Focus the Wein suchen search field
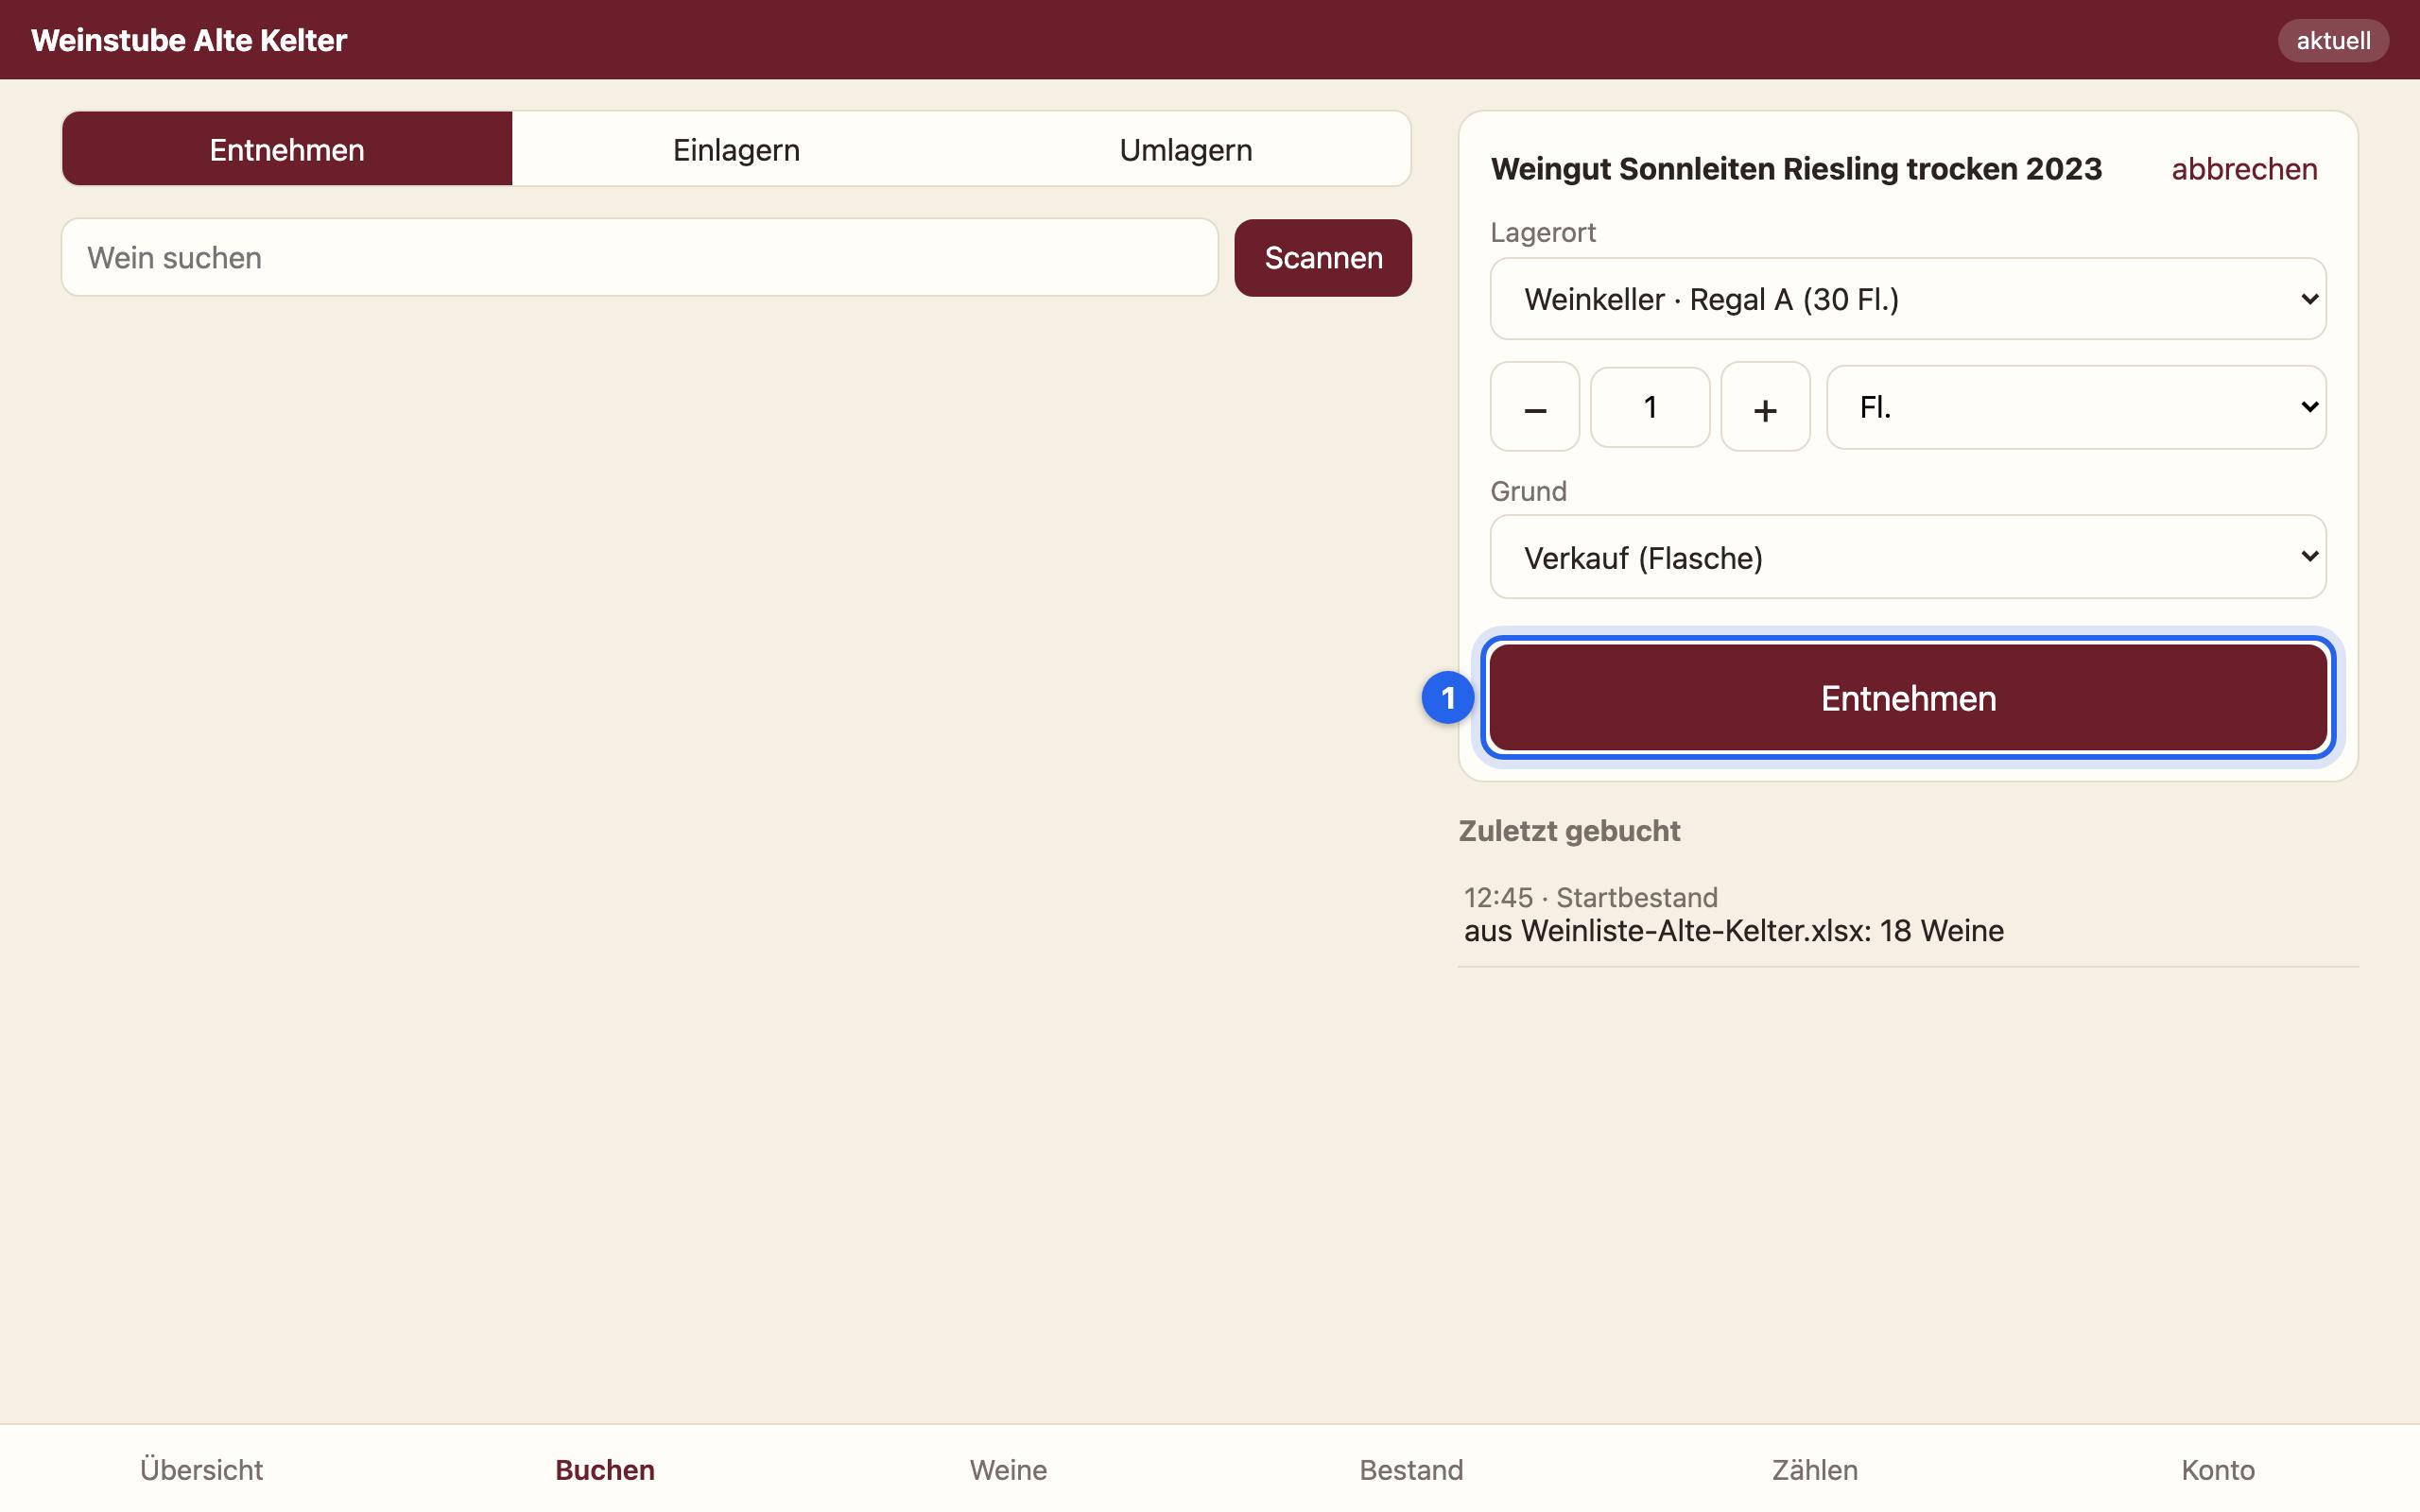Image resolution: width=2420 pixels, height=1512 pixels. pyautogui.click(x=640, y=258)
